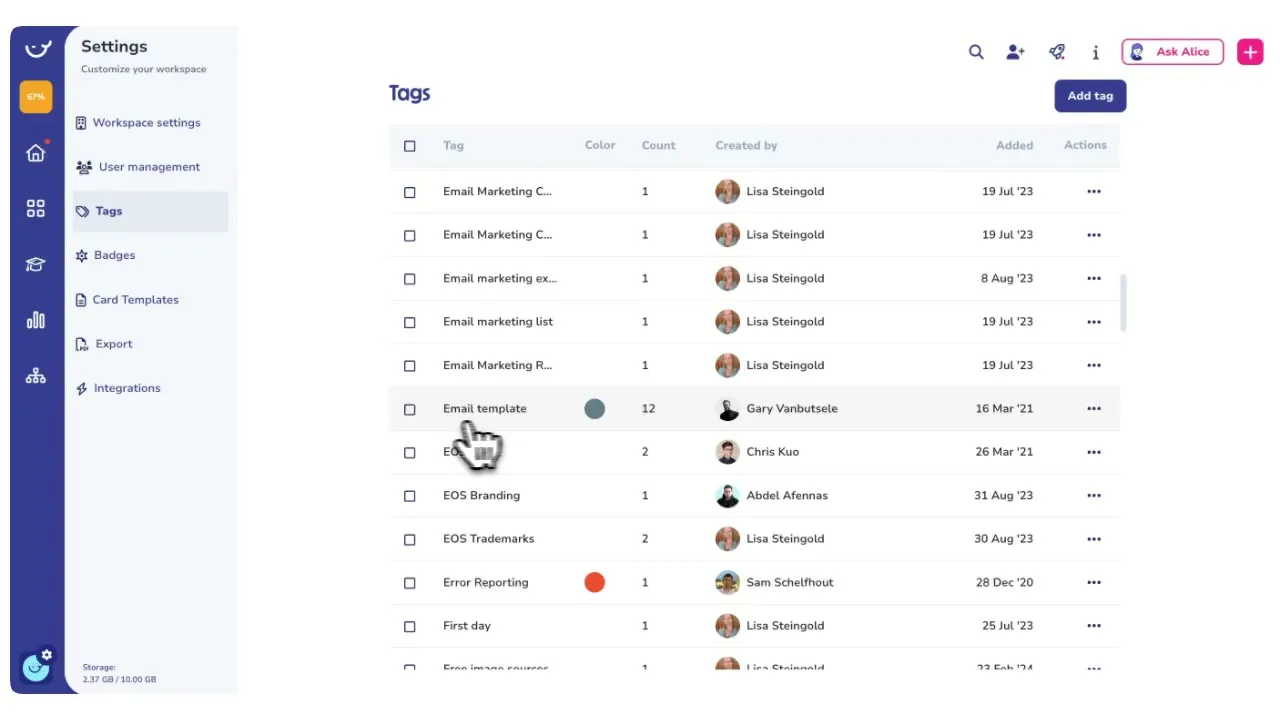The image size is (1280, 720).
Task: Check the Email template row checkbox
Action: (x=409, y=409)
